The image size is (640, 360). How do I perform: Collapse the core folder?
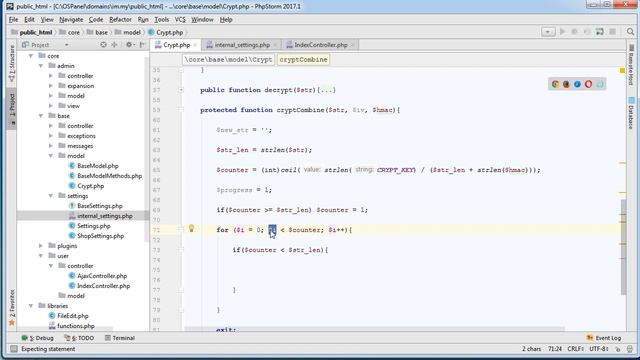coord(31,56)
